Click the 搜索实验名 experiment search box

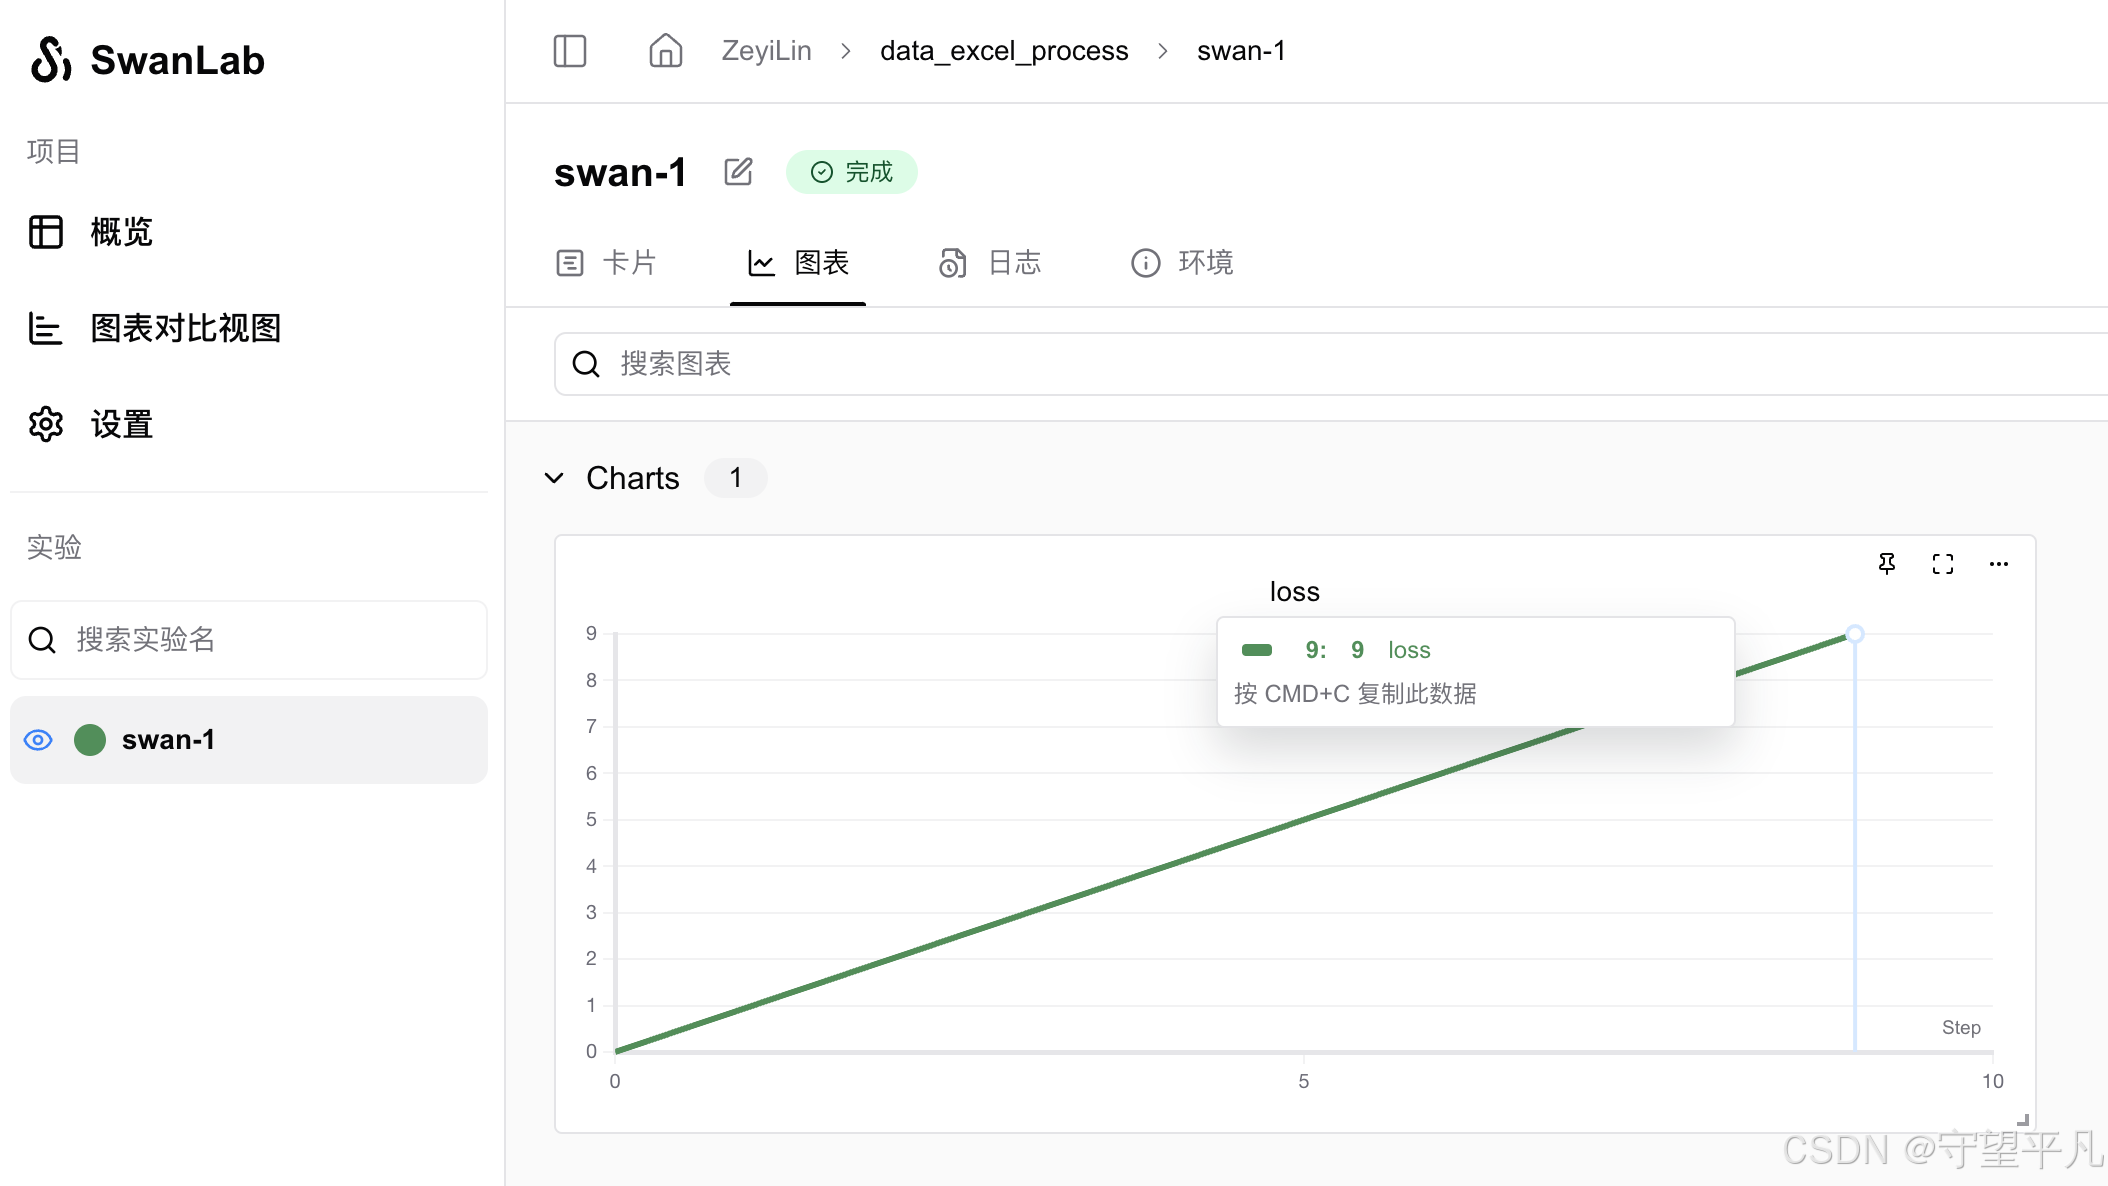[248, 640]
